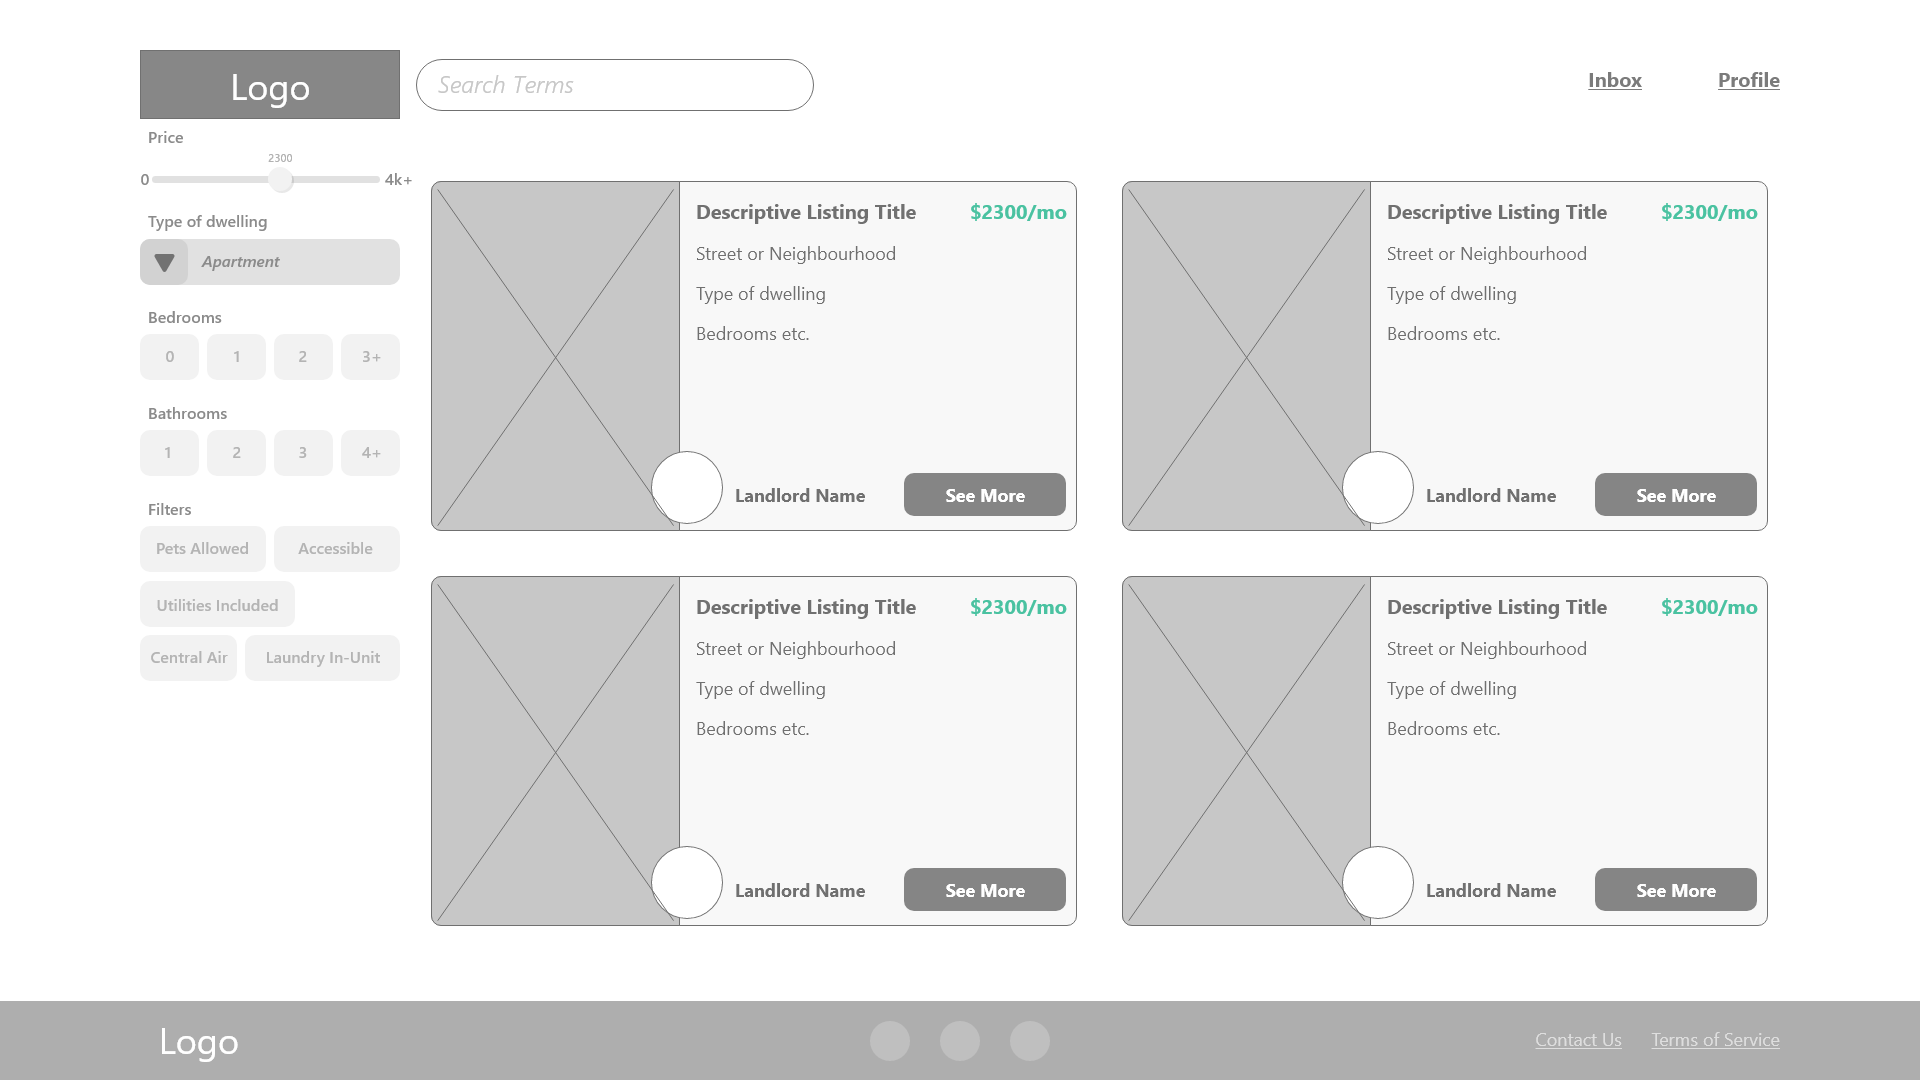Click the Search Terms field

pos(614,85)
